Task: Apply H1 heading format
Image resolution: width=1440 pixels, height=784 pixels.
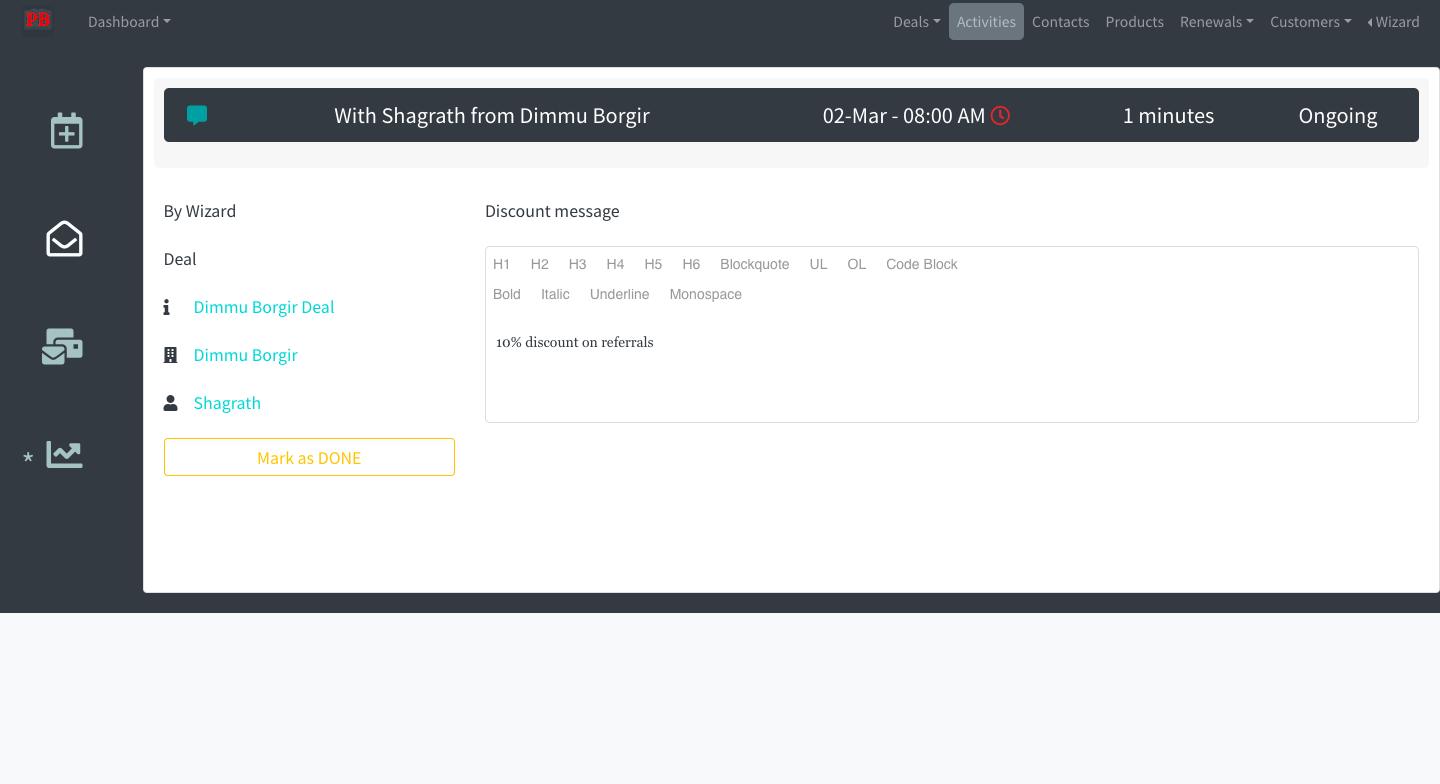Action: 502,264
